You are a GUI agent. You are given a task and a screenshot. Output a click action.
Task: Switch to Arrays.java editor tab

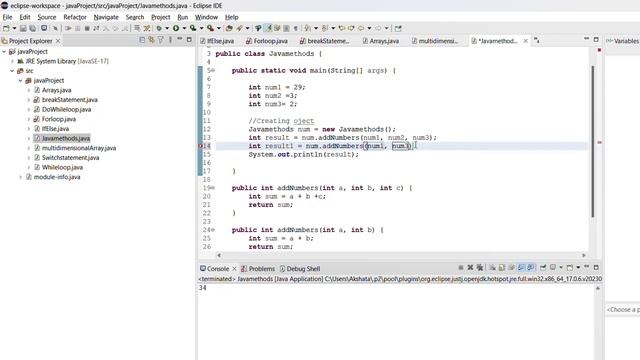tap(380, 41)
